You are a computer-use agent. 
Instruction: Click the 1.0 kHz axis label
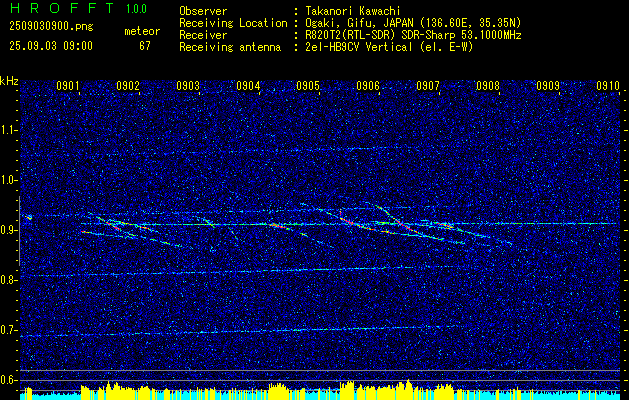pyautogui.click(x=8, y=180)
